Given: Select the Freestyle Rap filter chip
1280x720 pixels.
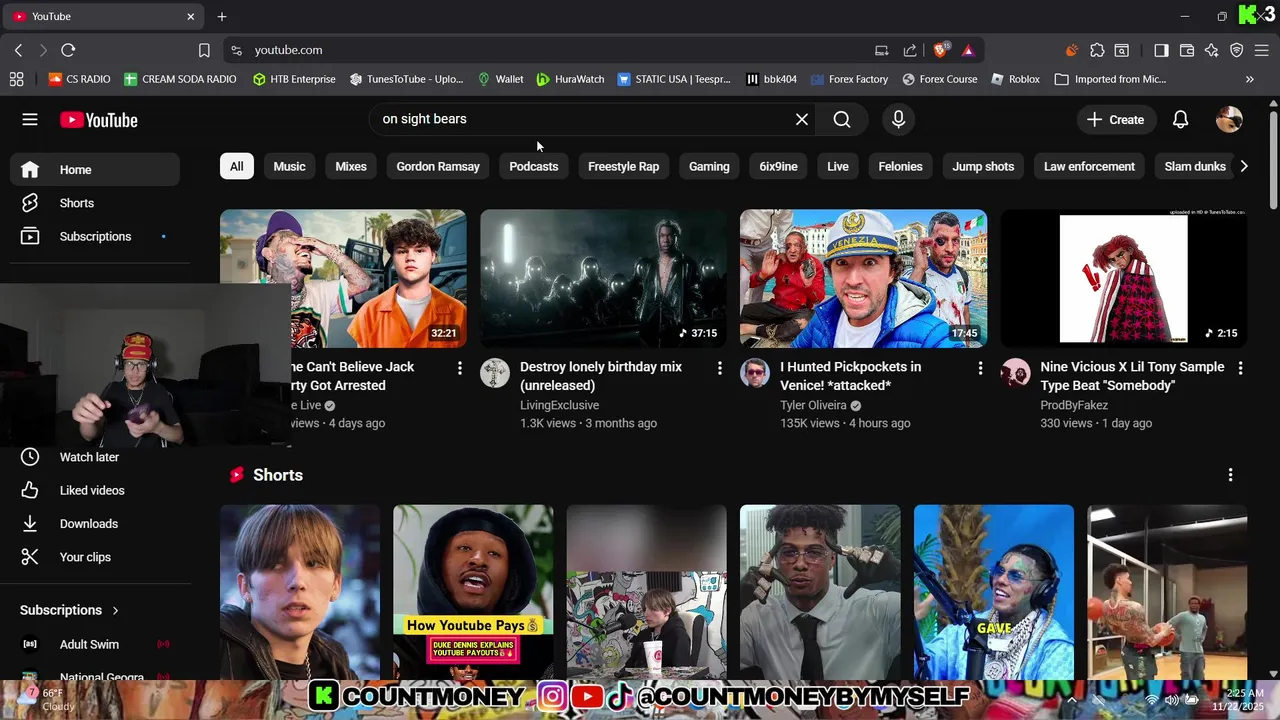Looking at the screenshot, I should click(x=623, y=166).
